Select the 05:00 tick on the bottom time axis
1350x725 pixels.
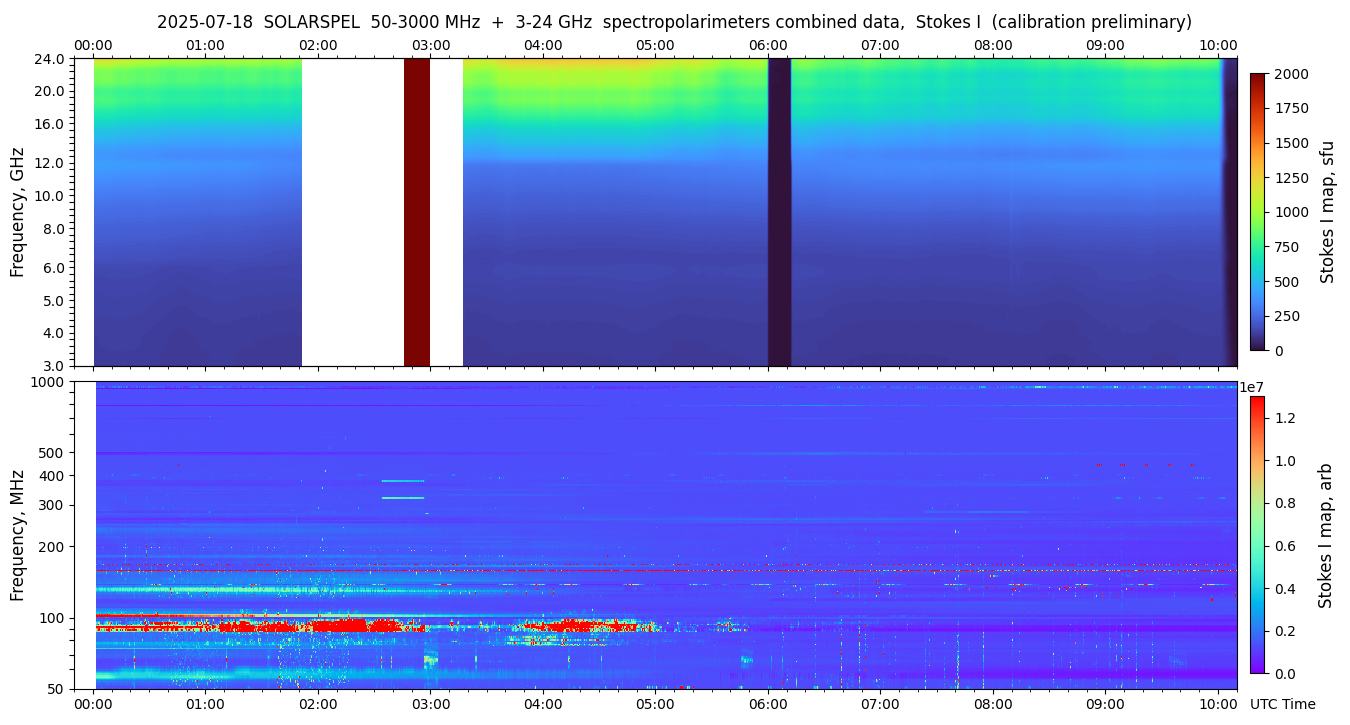[655, 704]
